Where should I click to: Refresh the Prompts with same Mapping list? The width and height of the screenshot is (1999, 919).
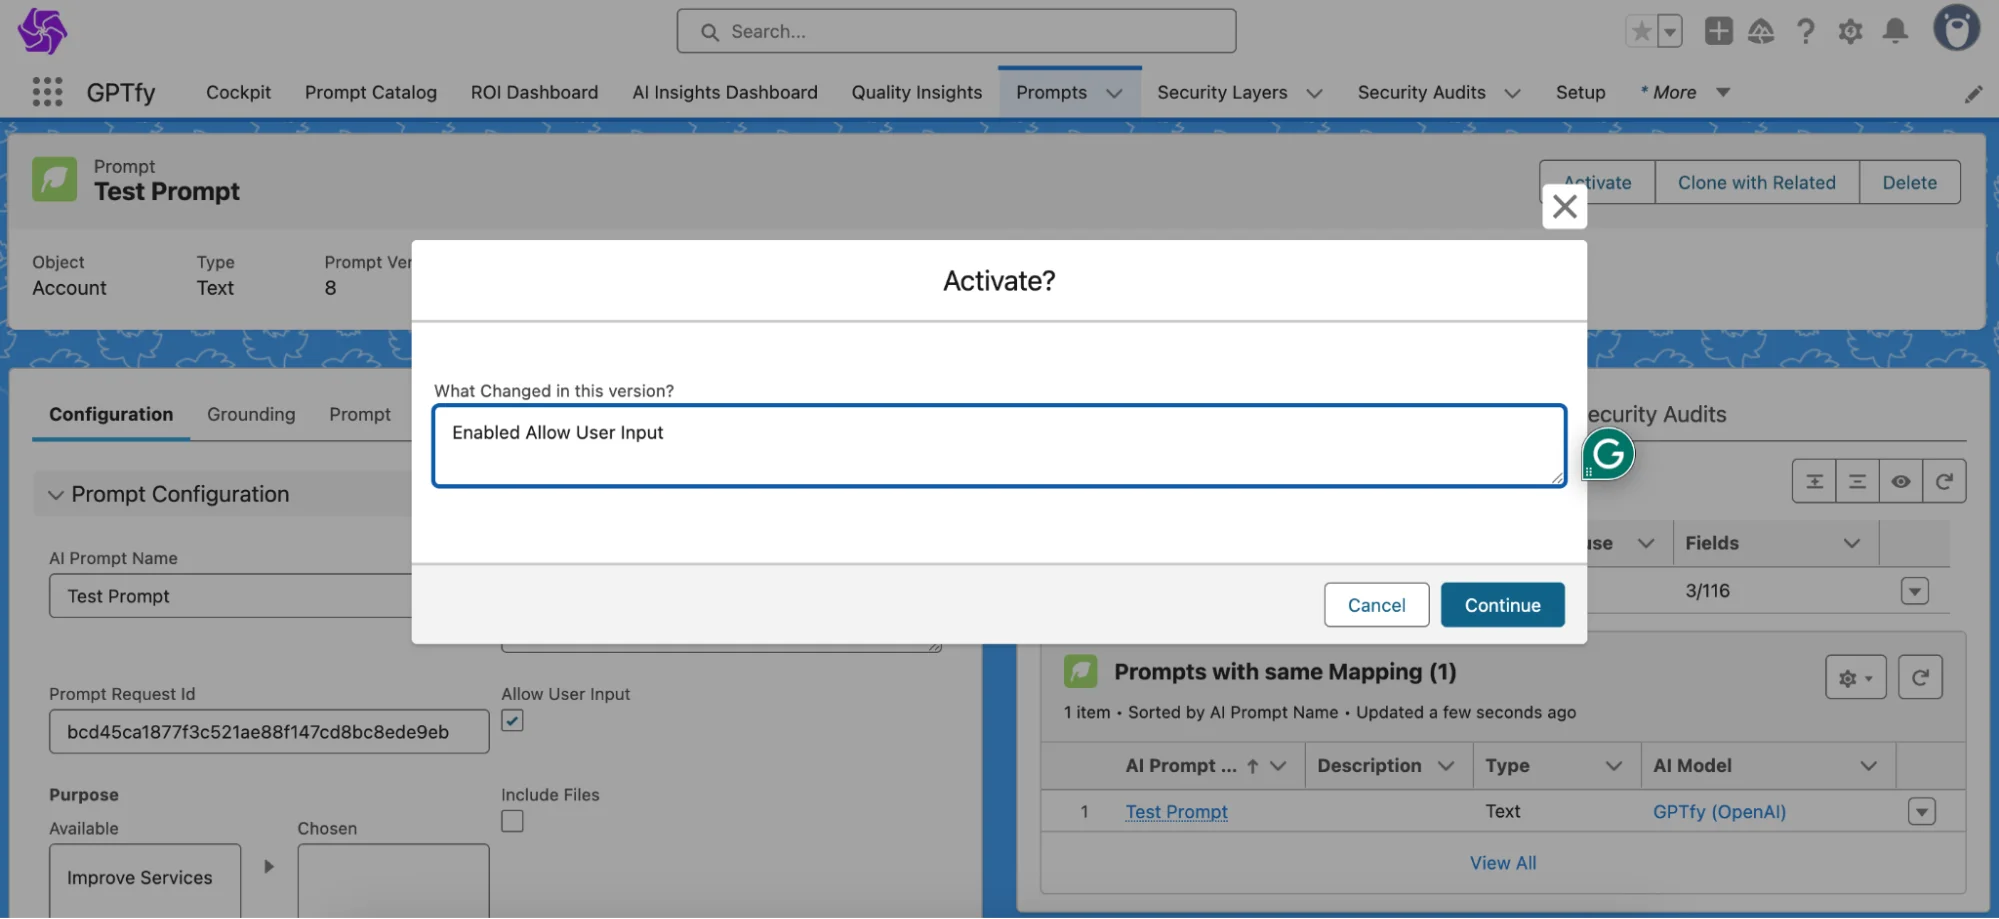pos(1920,677)
